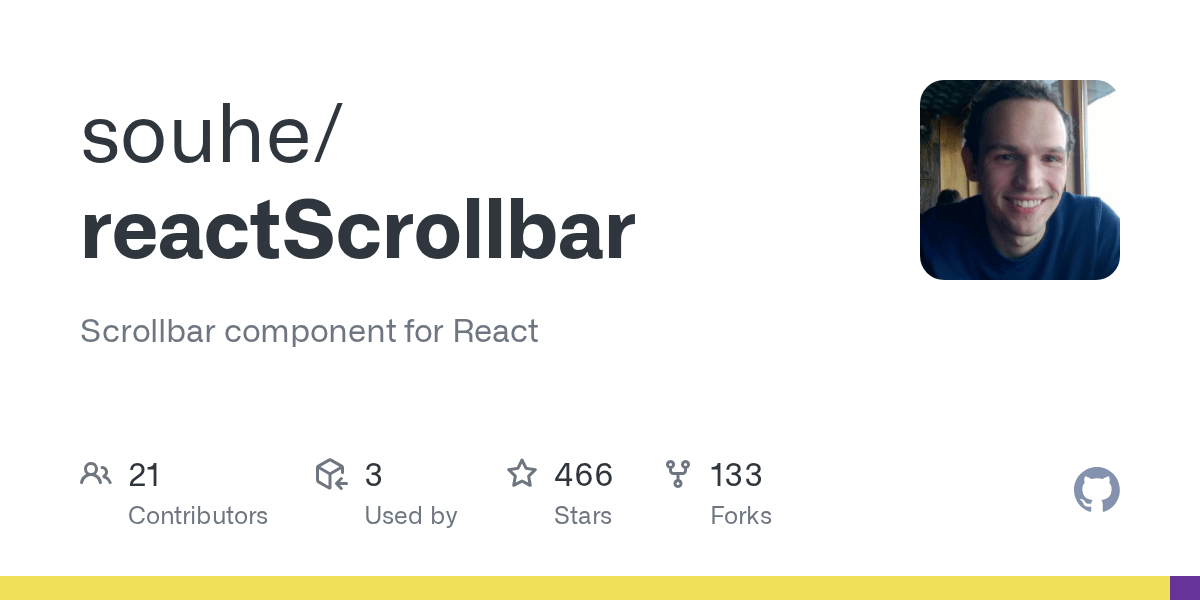Screen dimensions: 1200x600
Task: Click the Used by package icon
Action: tap(331, 474)
